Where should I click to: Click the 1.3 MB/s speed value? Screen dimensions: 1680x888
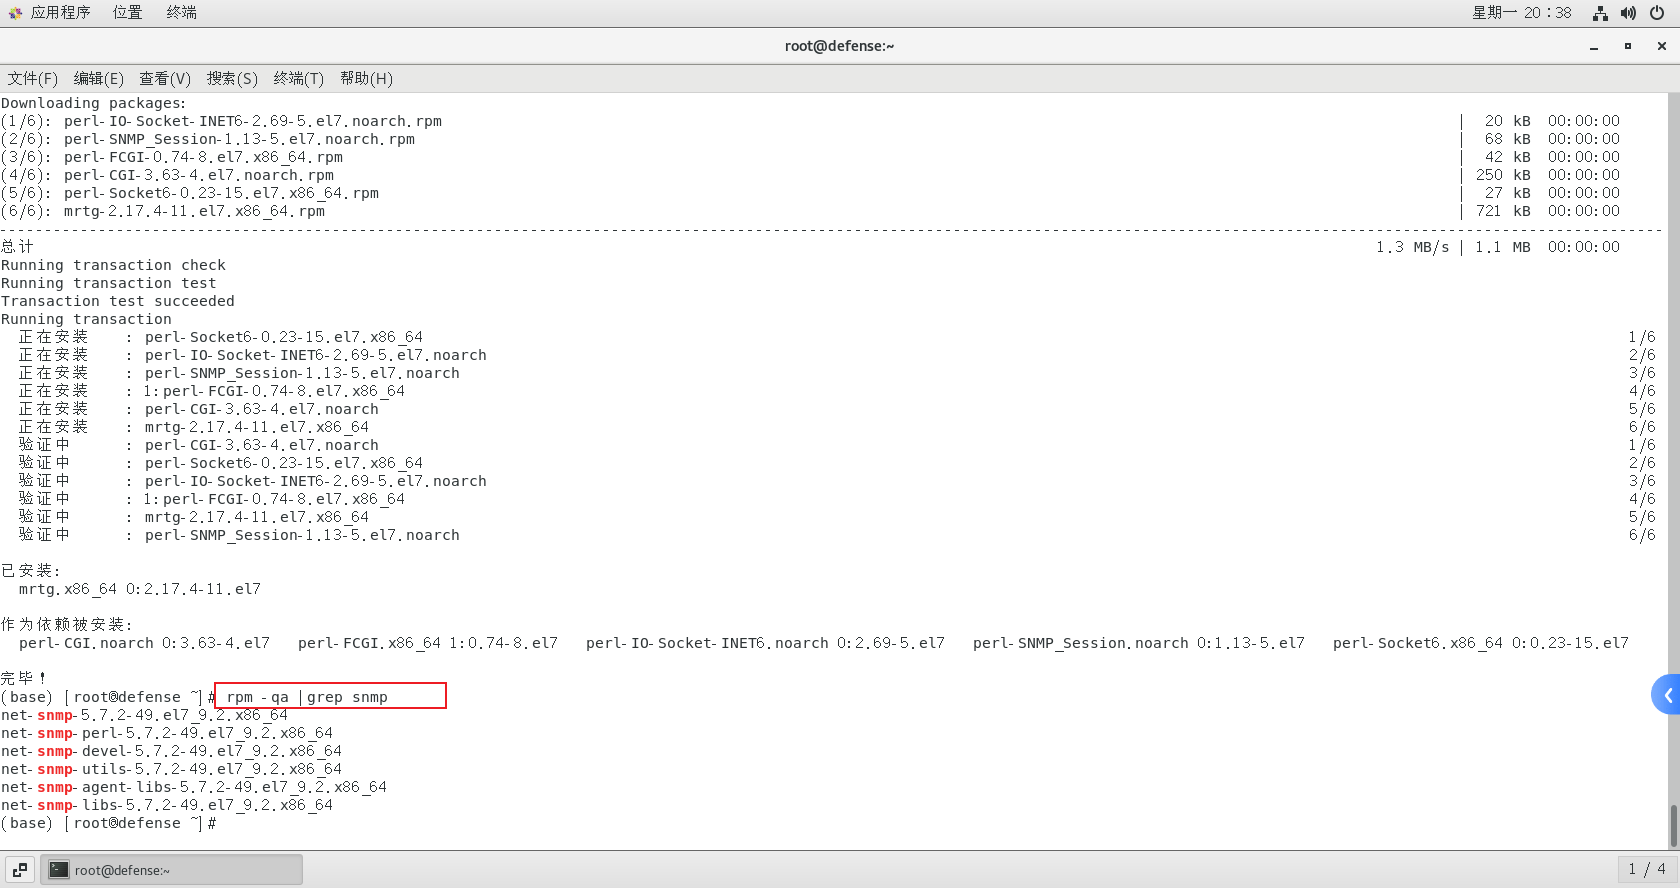(1412, 247)
